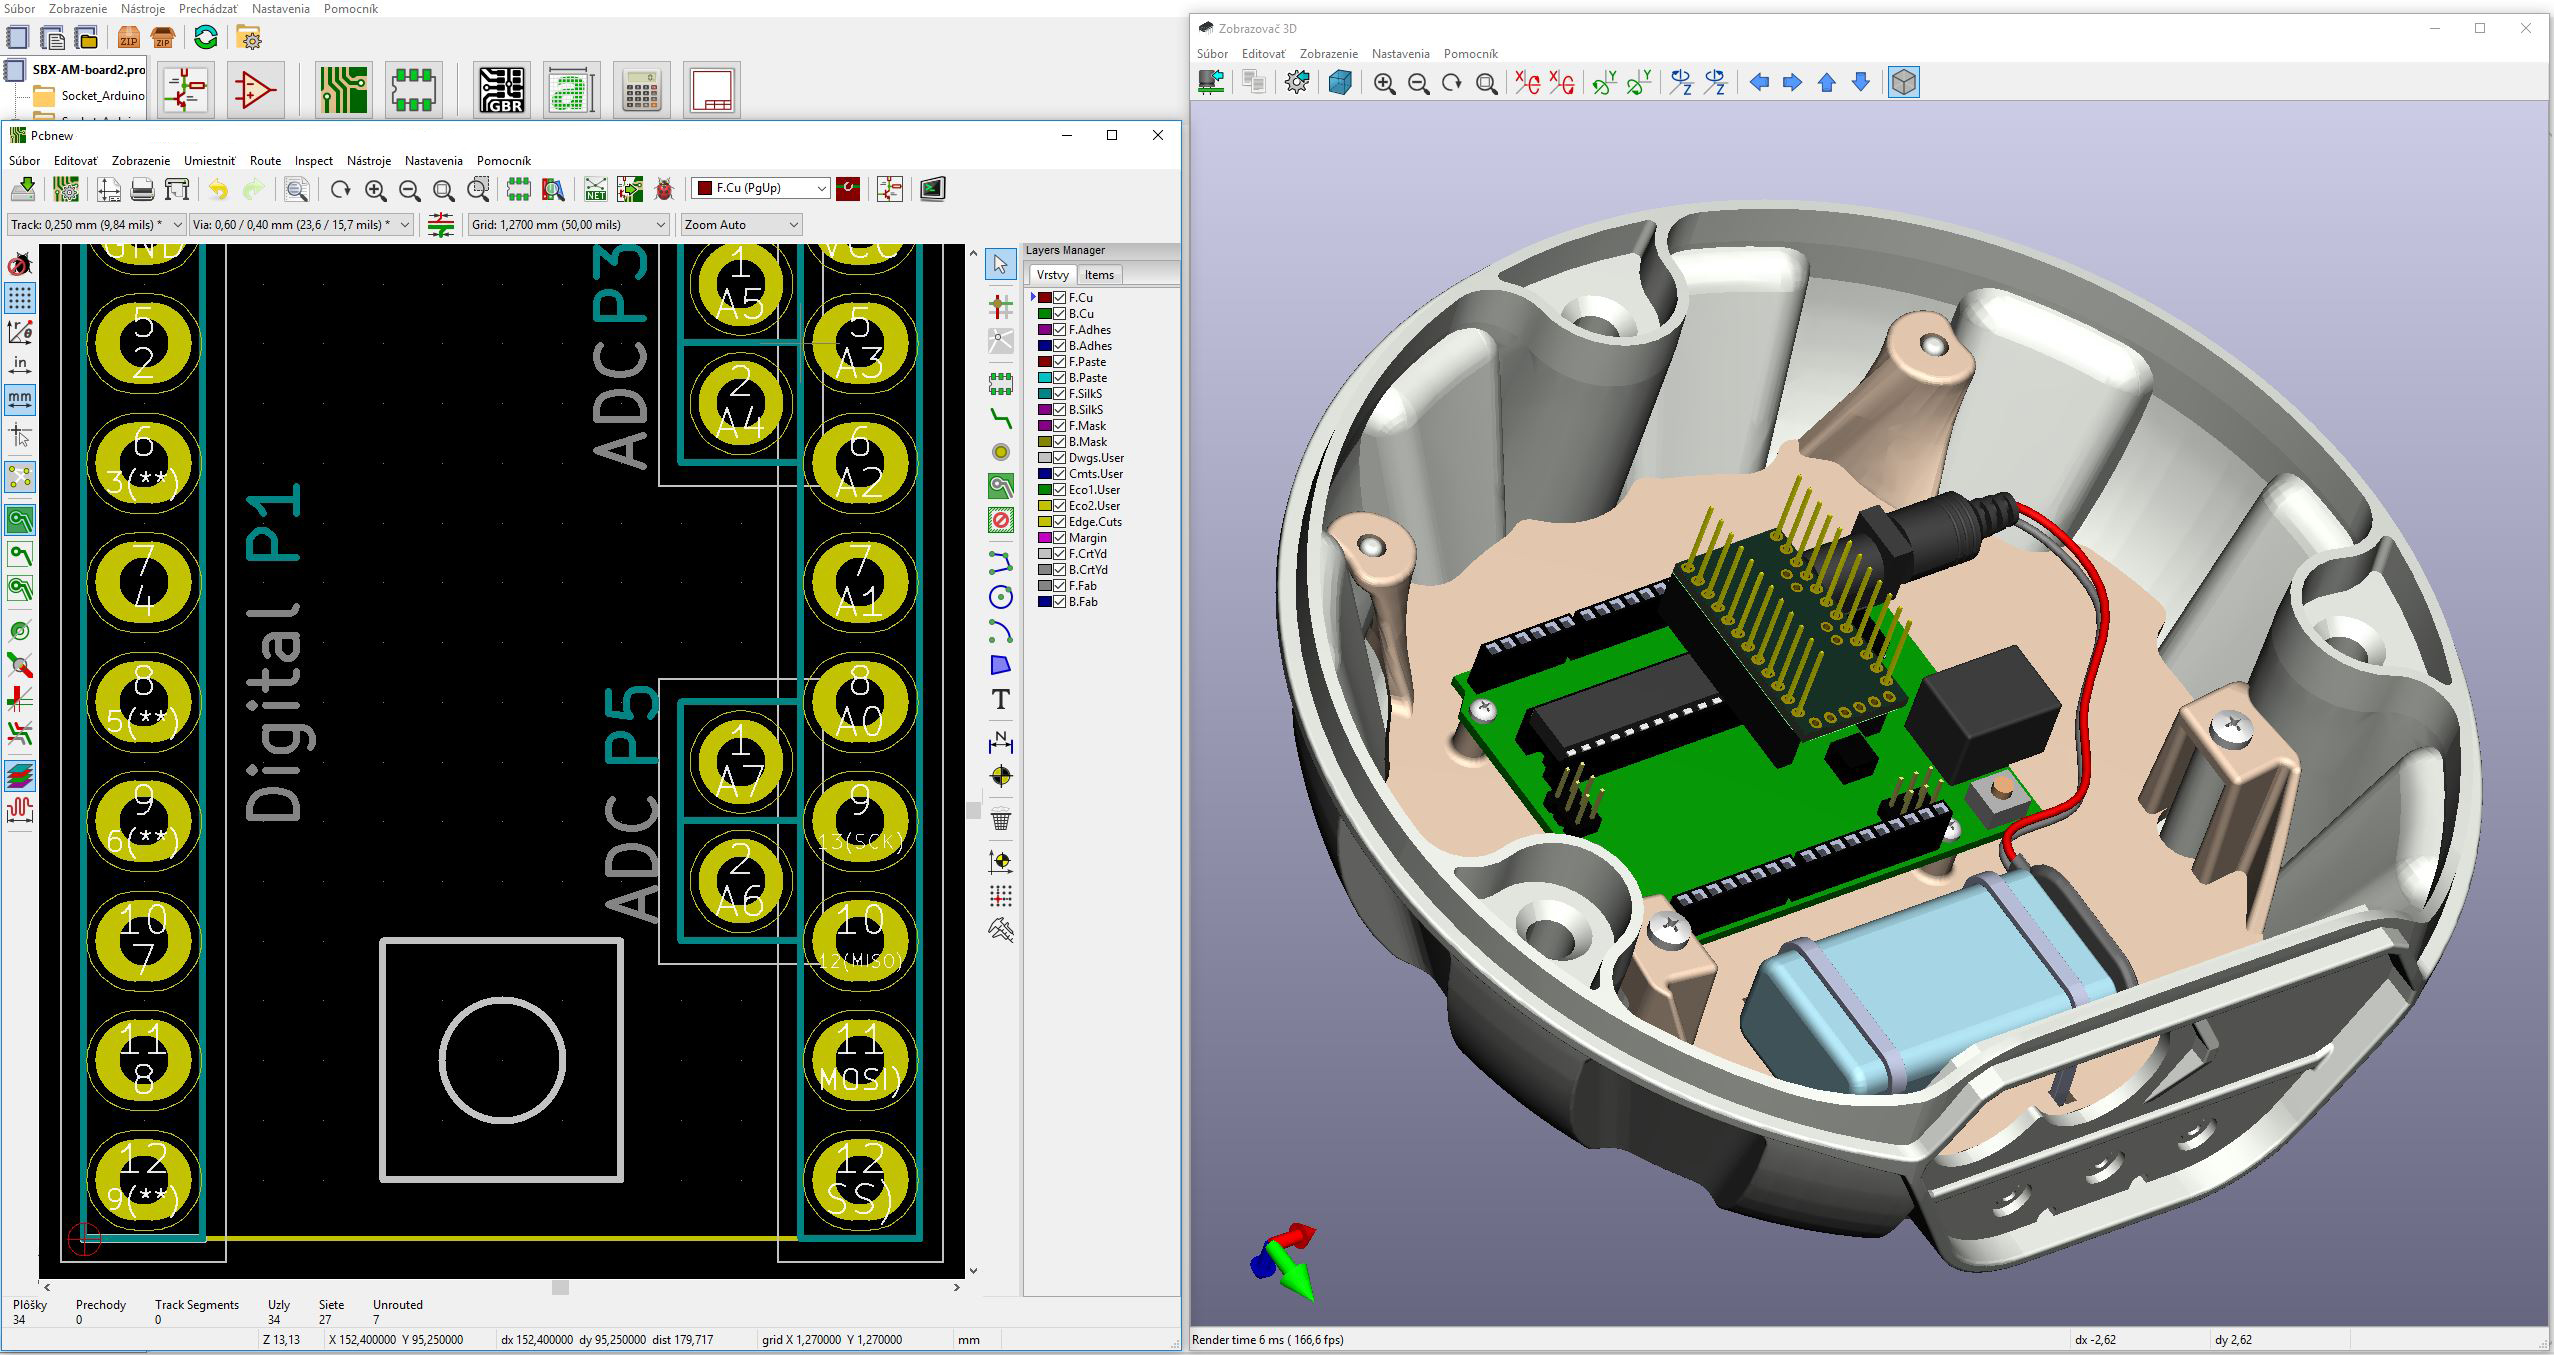2554x1355 pixels.
Task: Disable the F.Mask layer checkbox
Action: (x=1059, y=425)
